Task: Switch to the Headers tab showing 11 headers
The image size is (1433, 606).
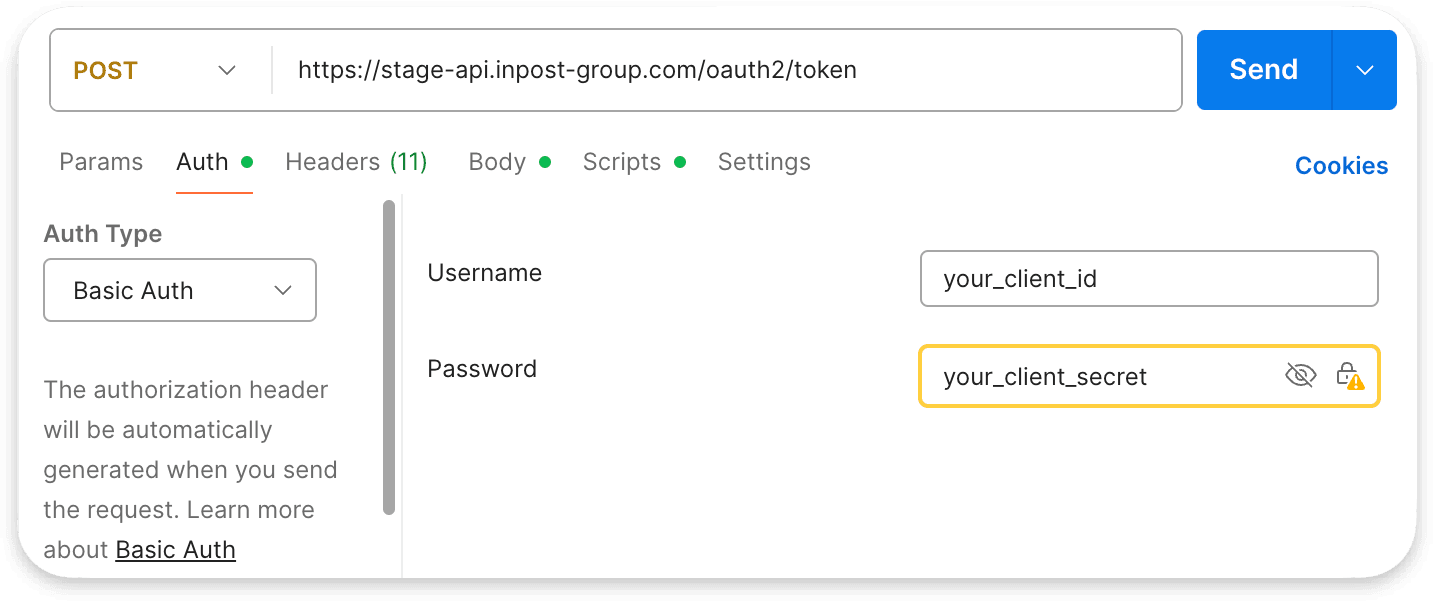Action: 356,161
